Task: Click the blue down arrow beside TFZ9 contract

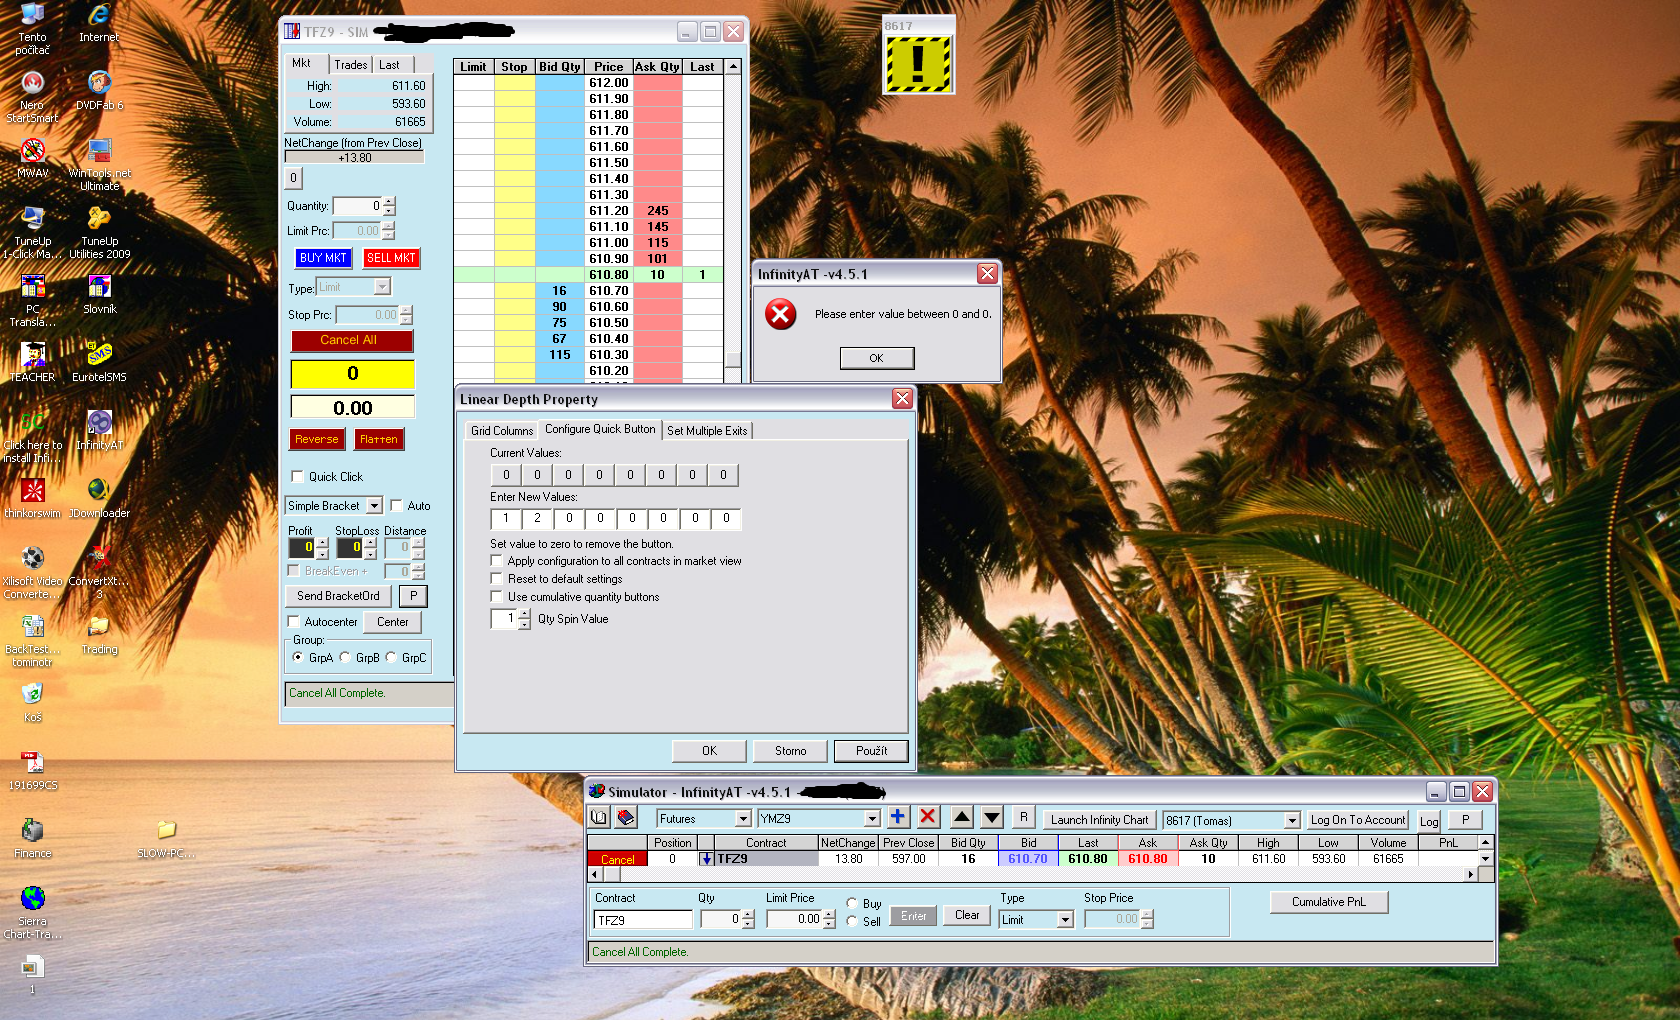Action: coord(706,859)
